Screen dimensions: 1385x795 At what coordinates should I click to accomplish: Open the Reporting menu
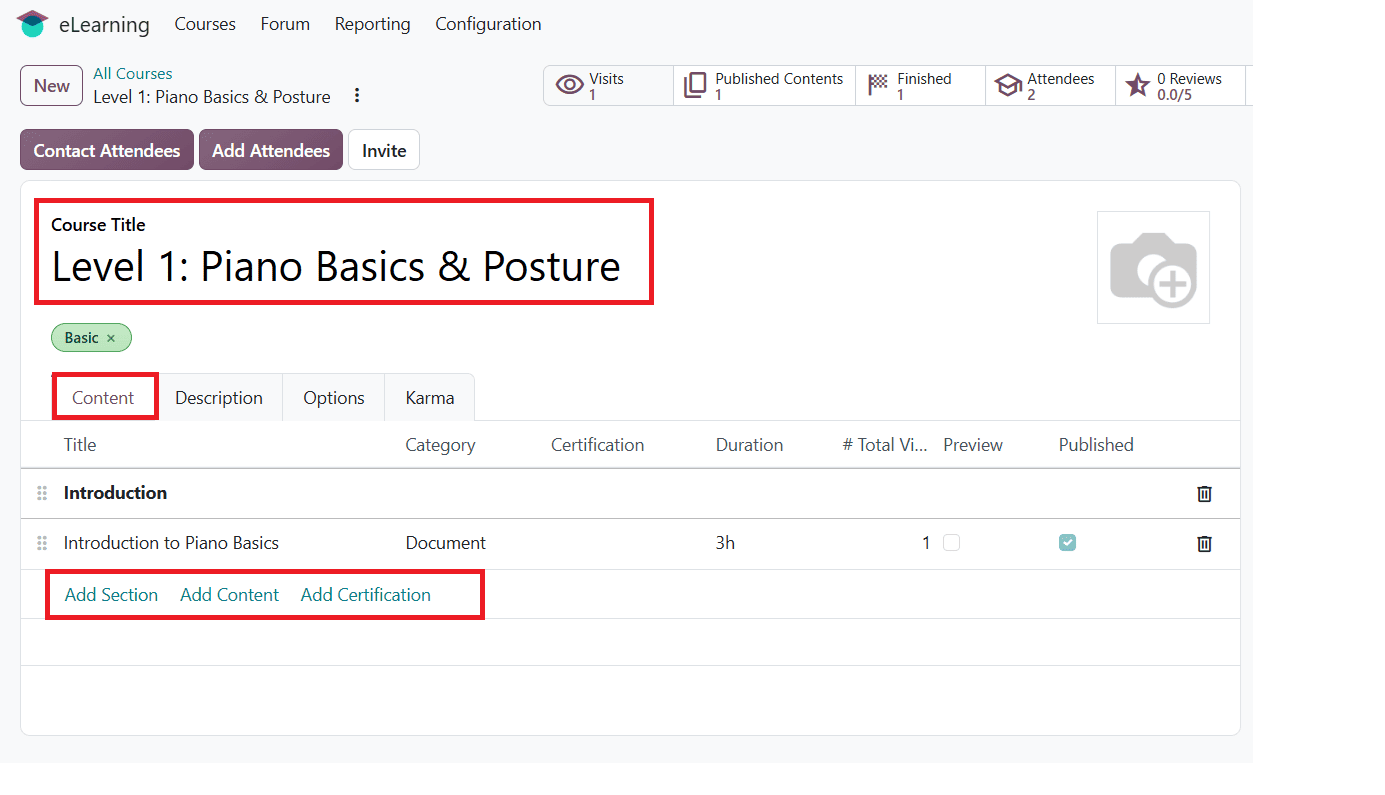pyautogui.click(x=373, y=24)
